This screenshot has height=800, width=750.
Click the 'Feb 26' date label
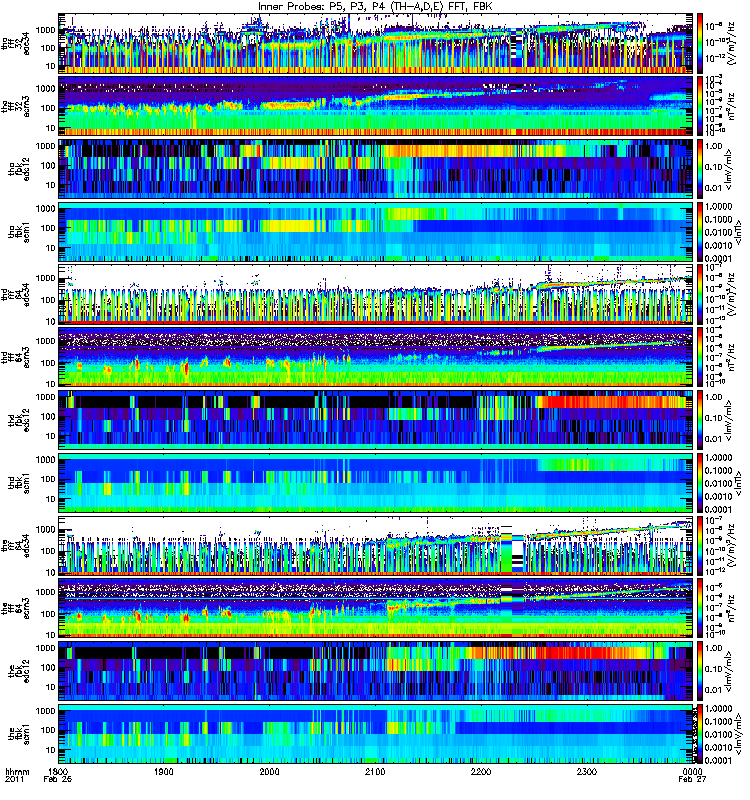[58, 780]
